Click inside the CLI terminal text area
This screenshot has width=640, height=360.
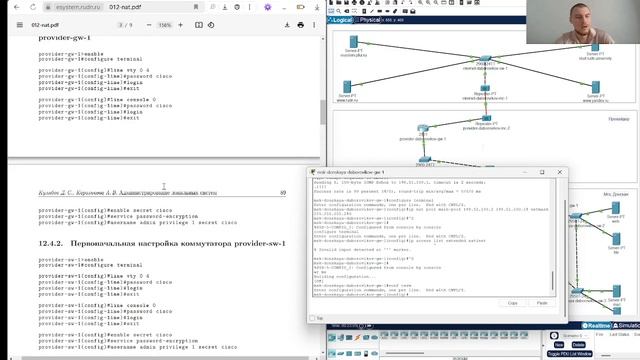coord(432,238)
